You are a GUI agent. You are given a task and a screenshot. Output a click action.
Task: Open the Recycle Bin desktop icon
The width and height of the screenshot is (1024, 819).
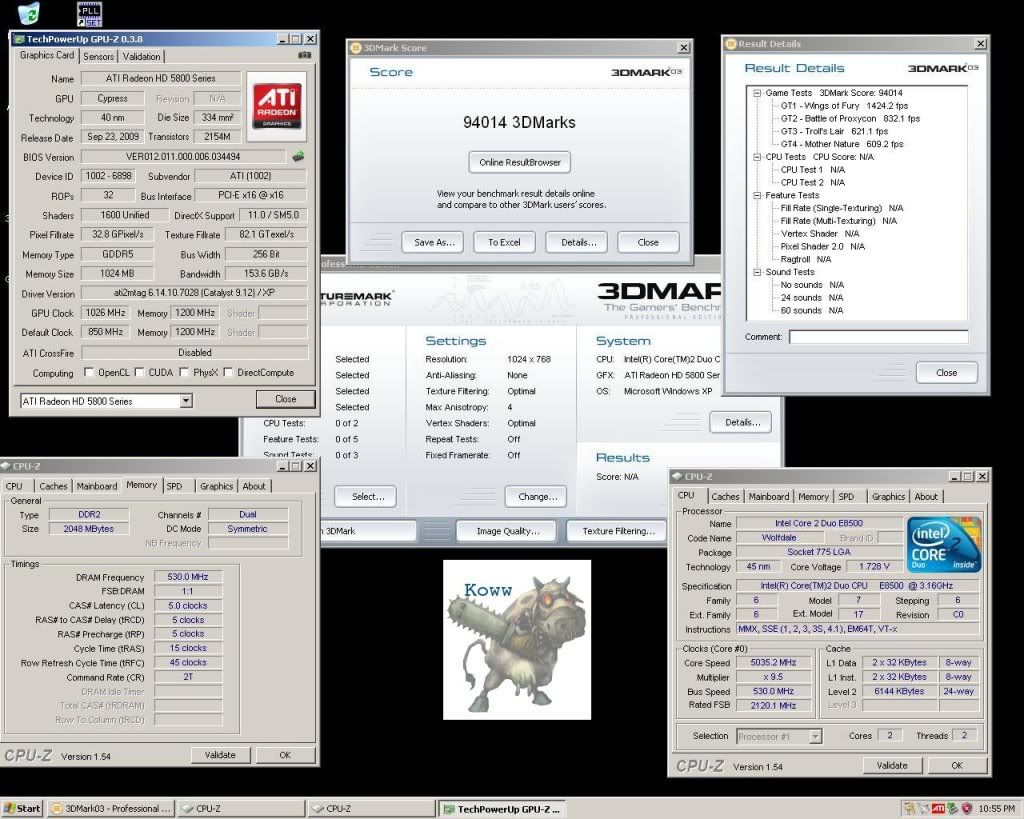click(29, 13)
